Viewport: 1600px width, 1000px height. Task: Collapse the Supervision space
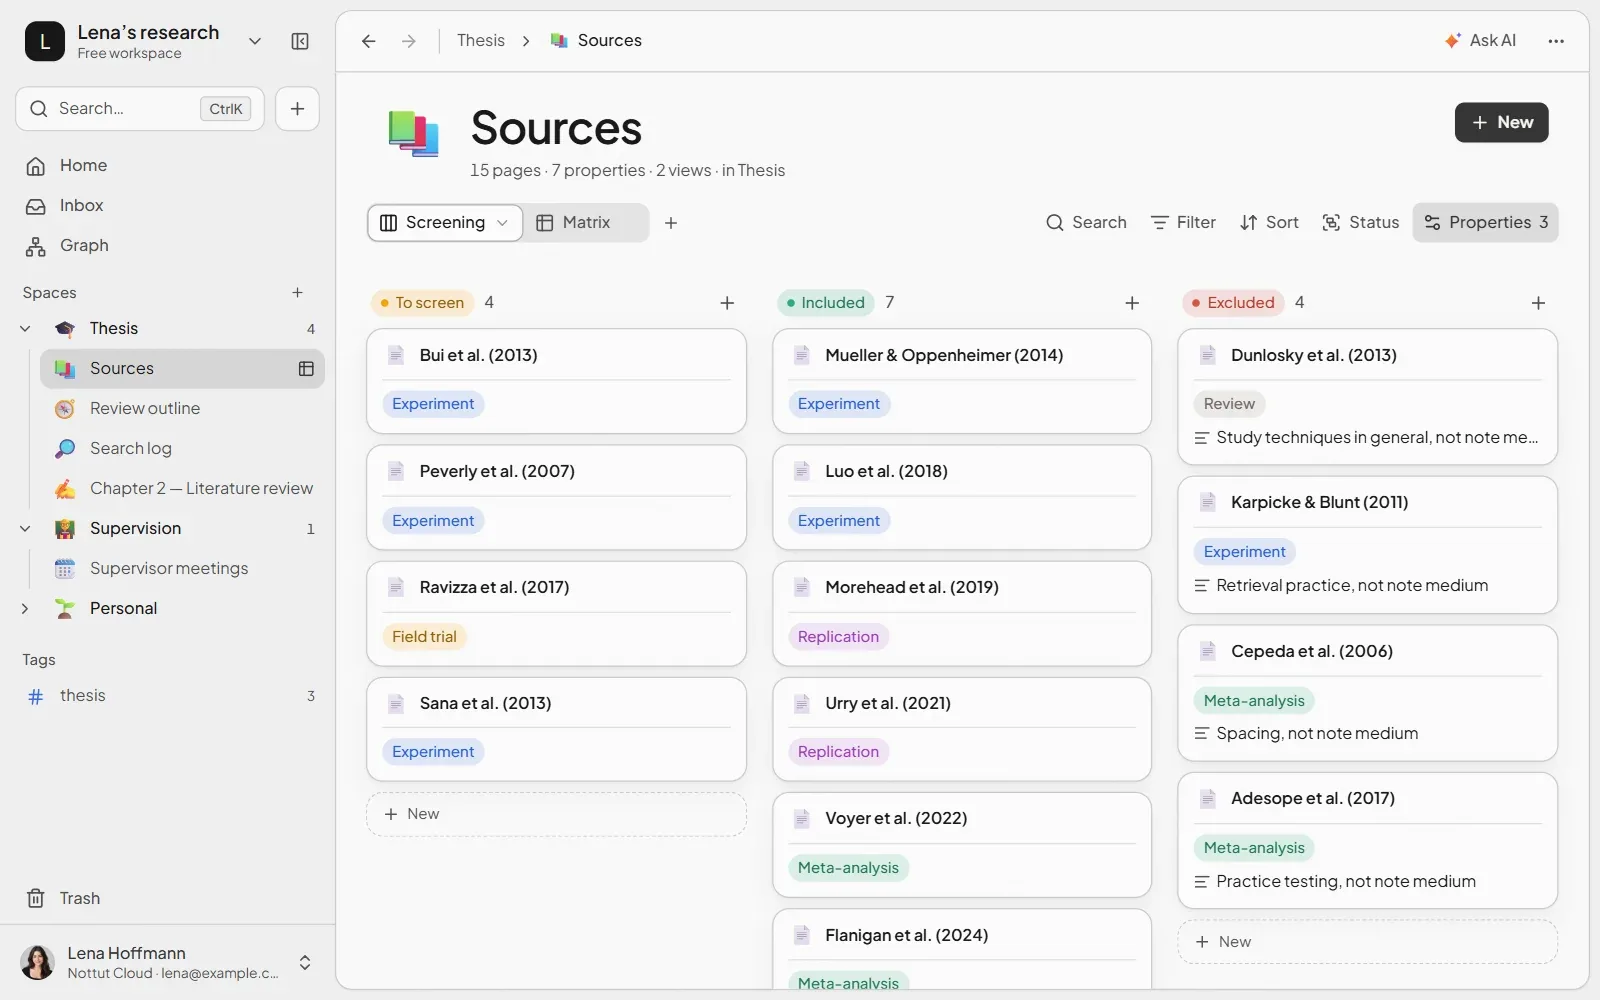tap(25, 529)
